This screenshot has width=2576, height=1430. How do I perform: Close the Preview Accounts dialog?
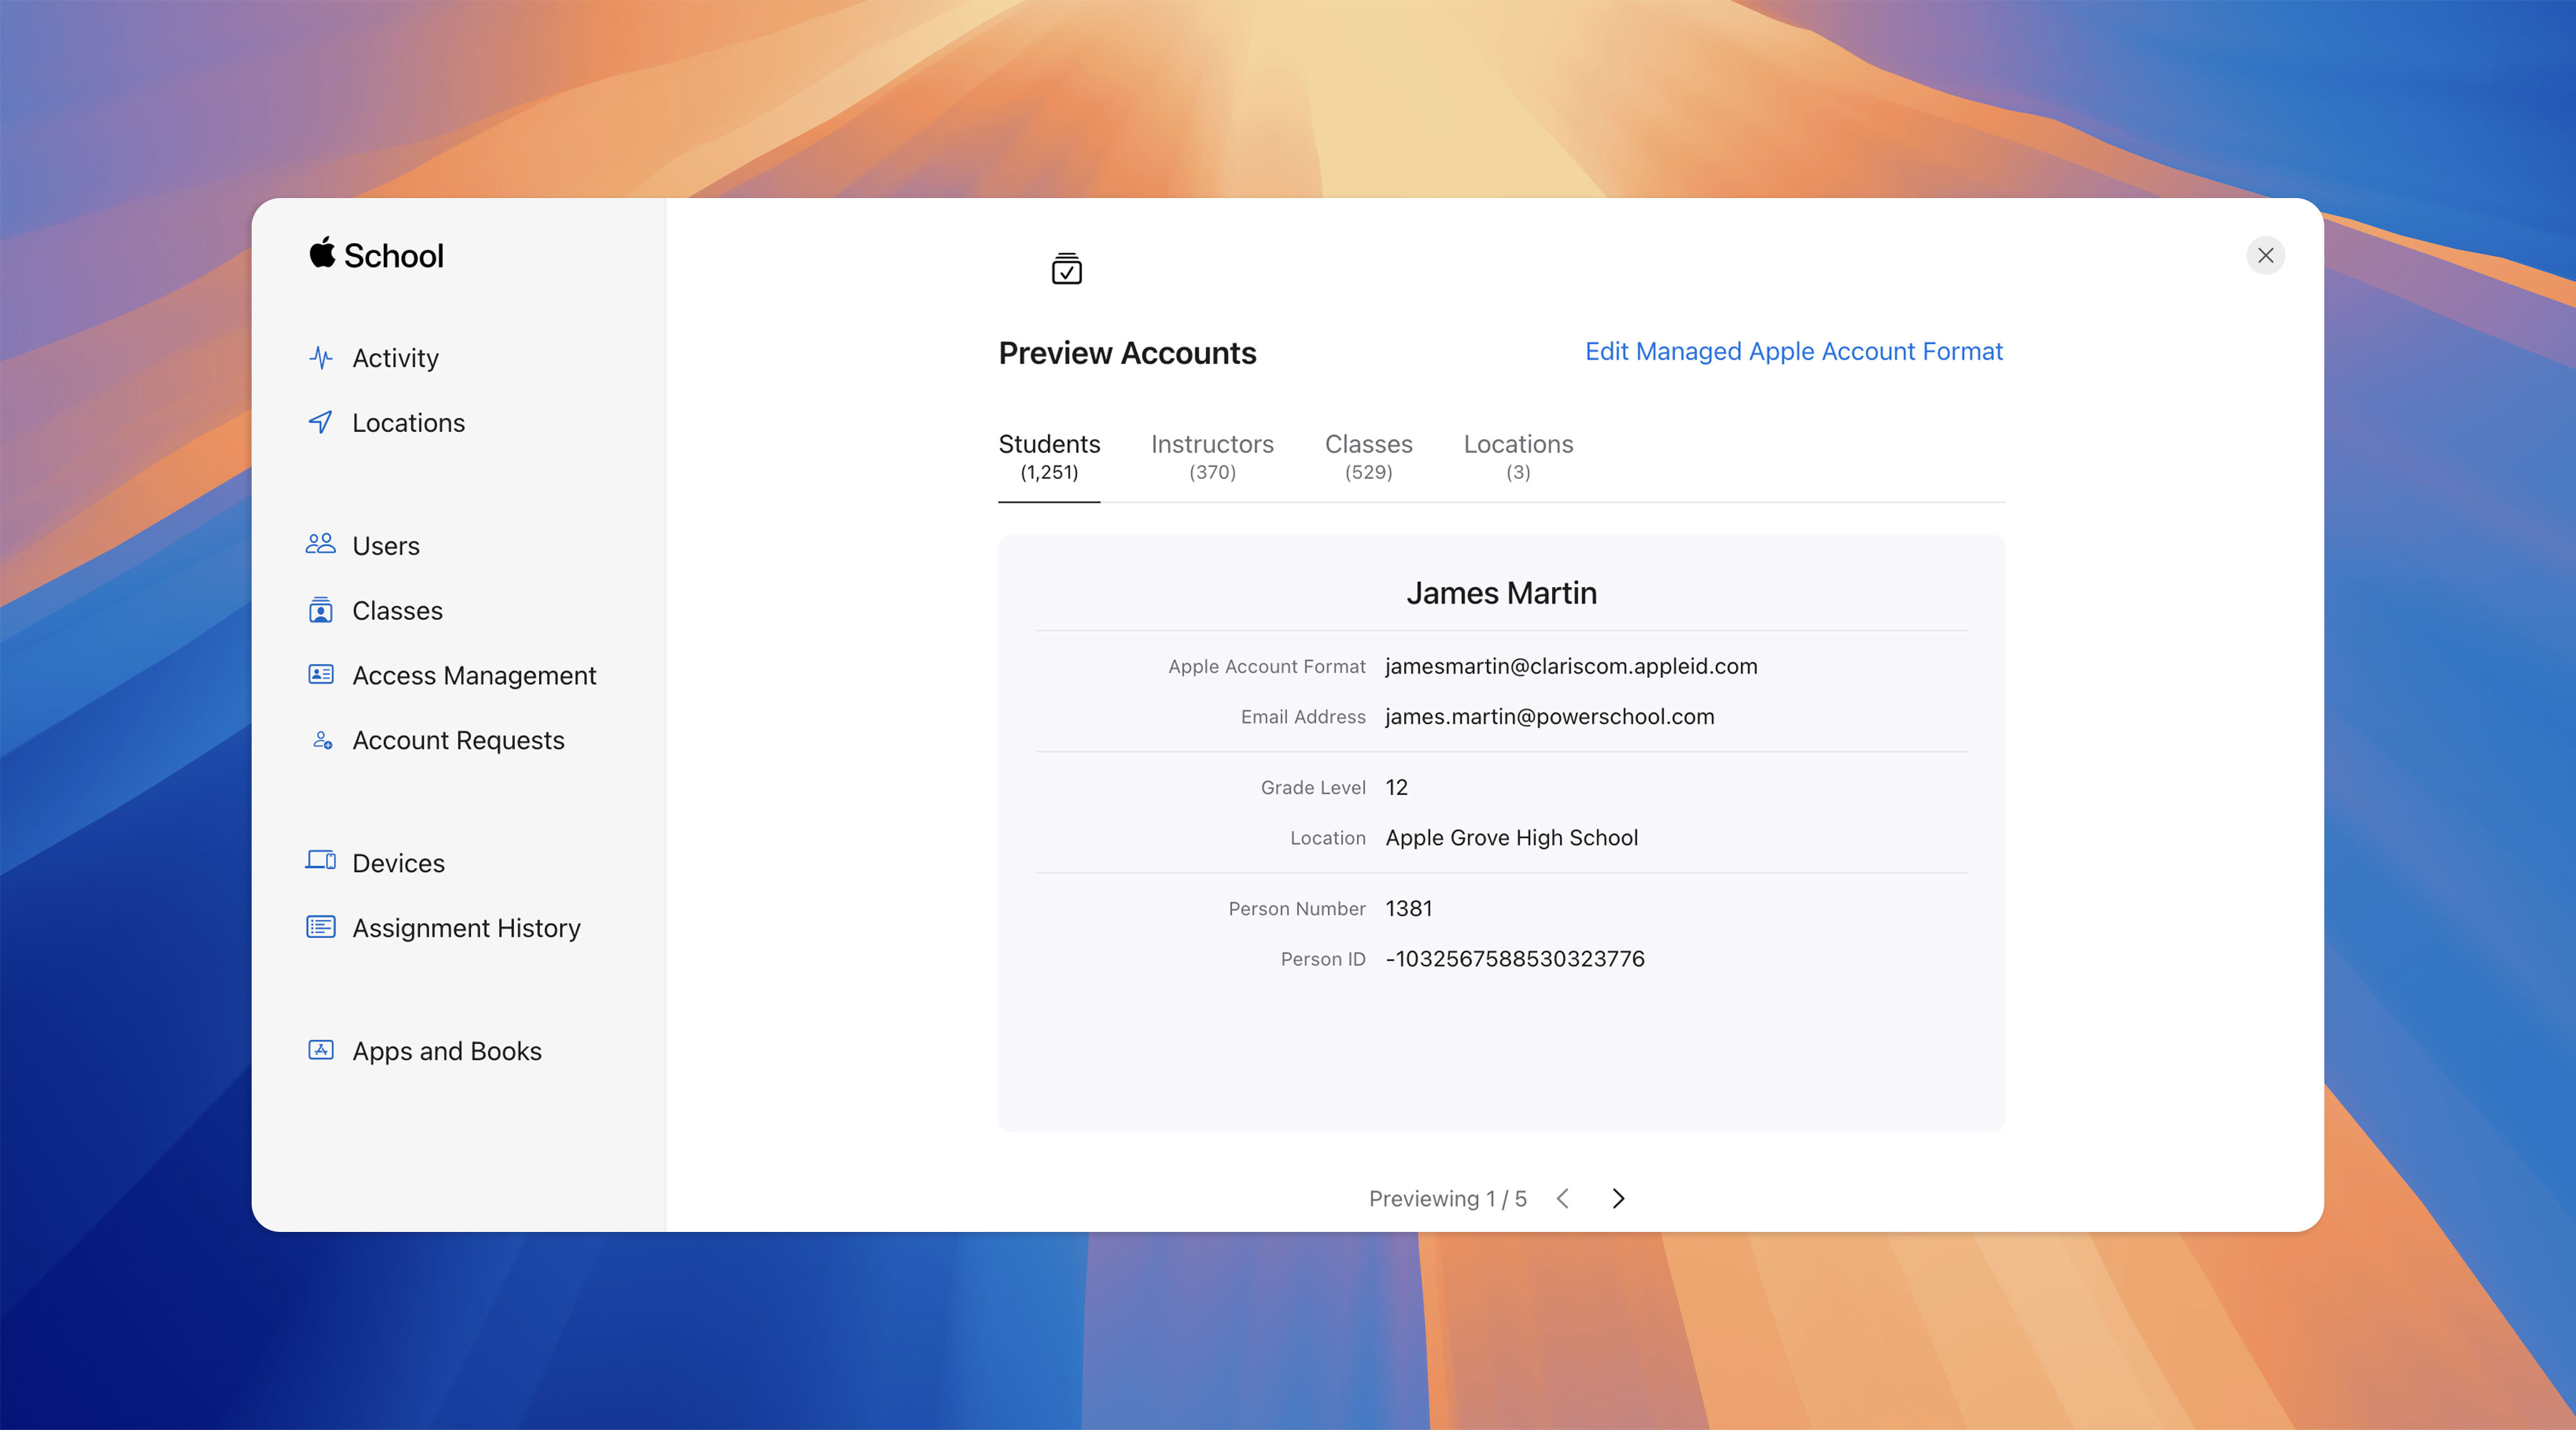2265,255
